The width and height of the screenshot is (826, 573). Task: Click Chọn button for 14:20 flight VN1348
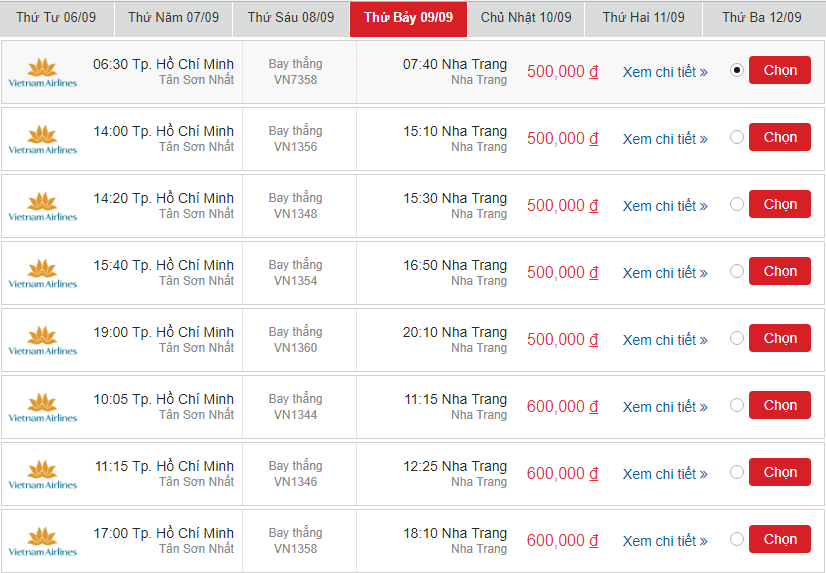click(x=780, y=204)
